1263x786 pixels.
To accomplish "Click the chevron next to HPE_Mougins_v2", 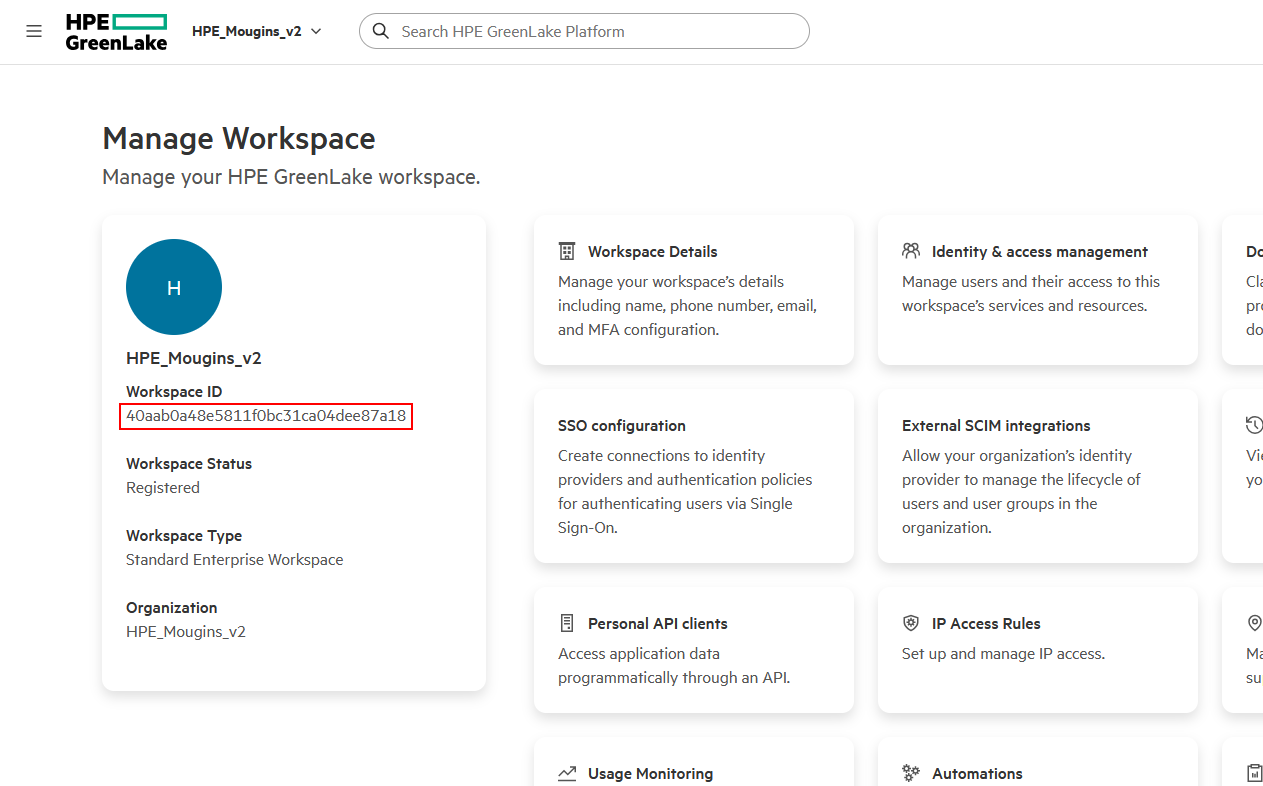I will coord(316,31).
